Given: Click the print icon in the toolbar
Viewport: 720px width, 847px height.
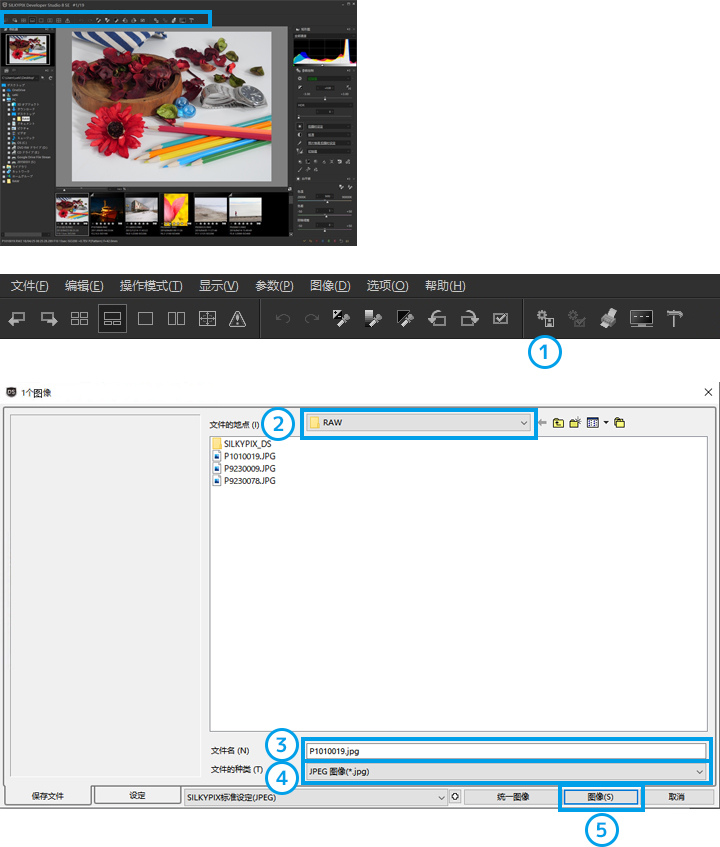Looking at the screenshot, I should (609, 319).
